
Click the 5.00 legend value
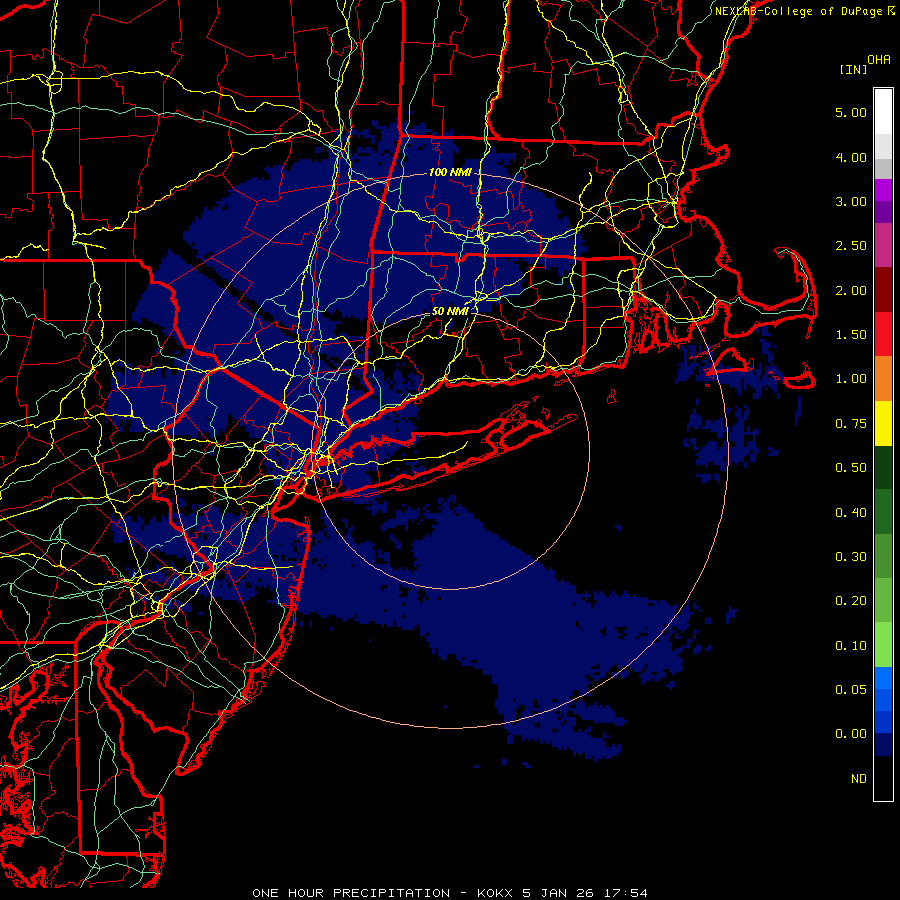point(851,112)
